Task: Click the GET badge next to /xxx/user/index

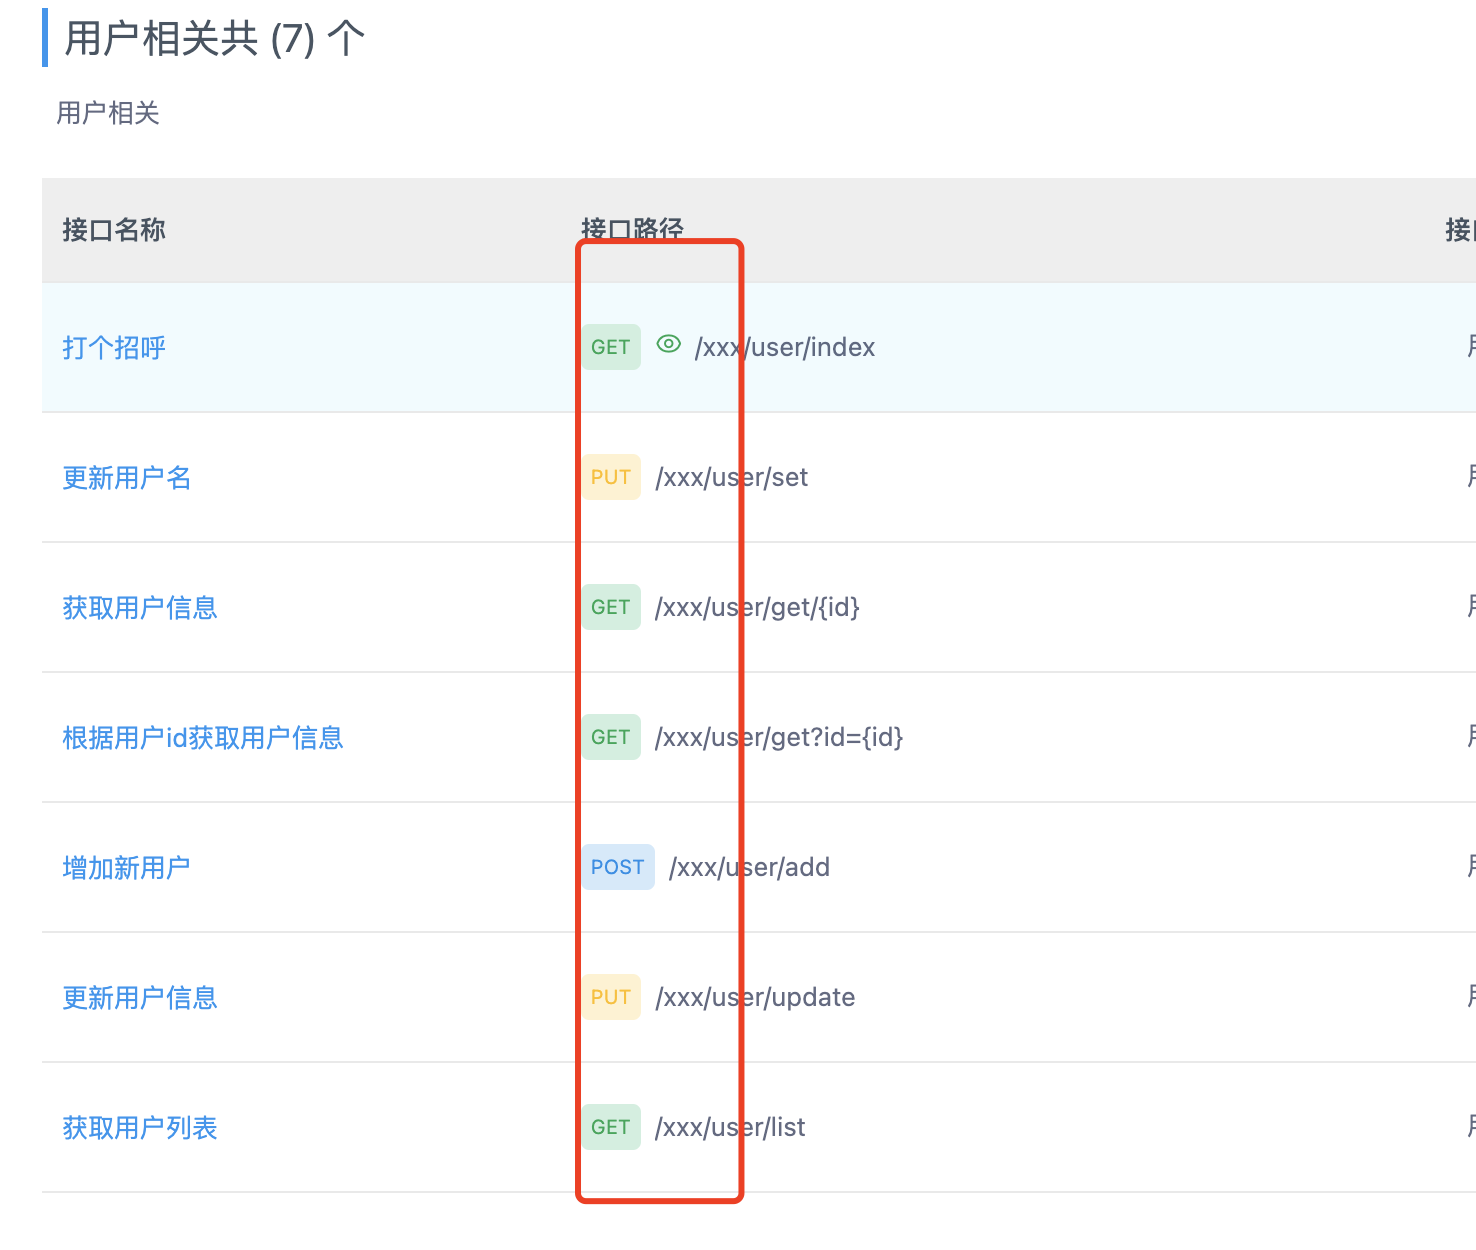Action: tap(610, 346)
